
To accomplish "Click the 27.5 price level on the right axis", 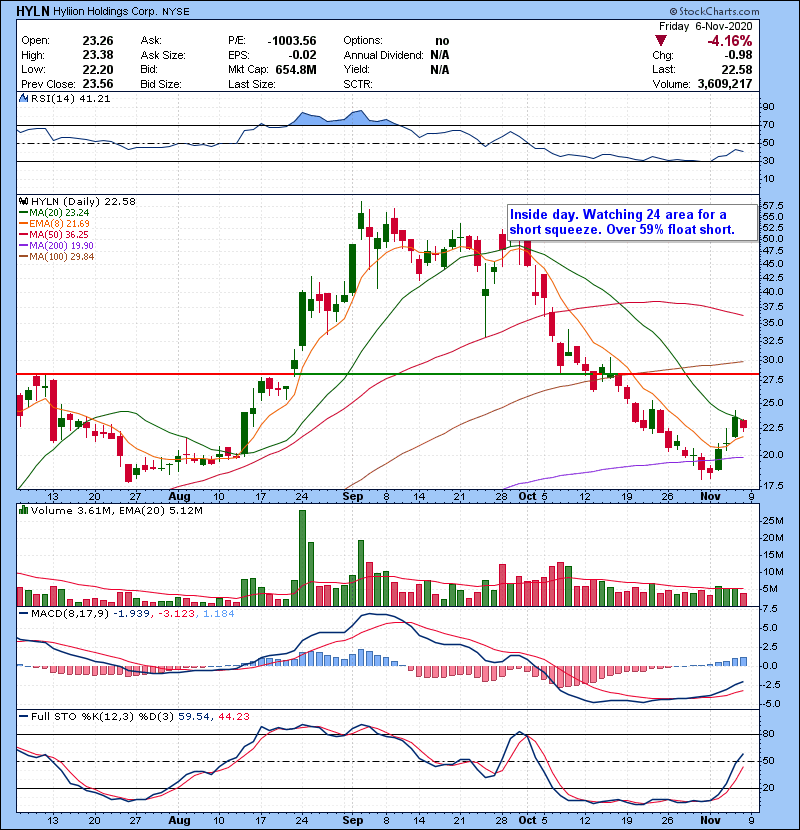I will coord(774,380).
